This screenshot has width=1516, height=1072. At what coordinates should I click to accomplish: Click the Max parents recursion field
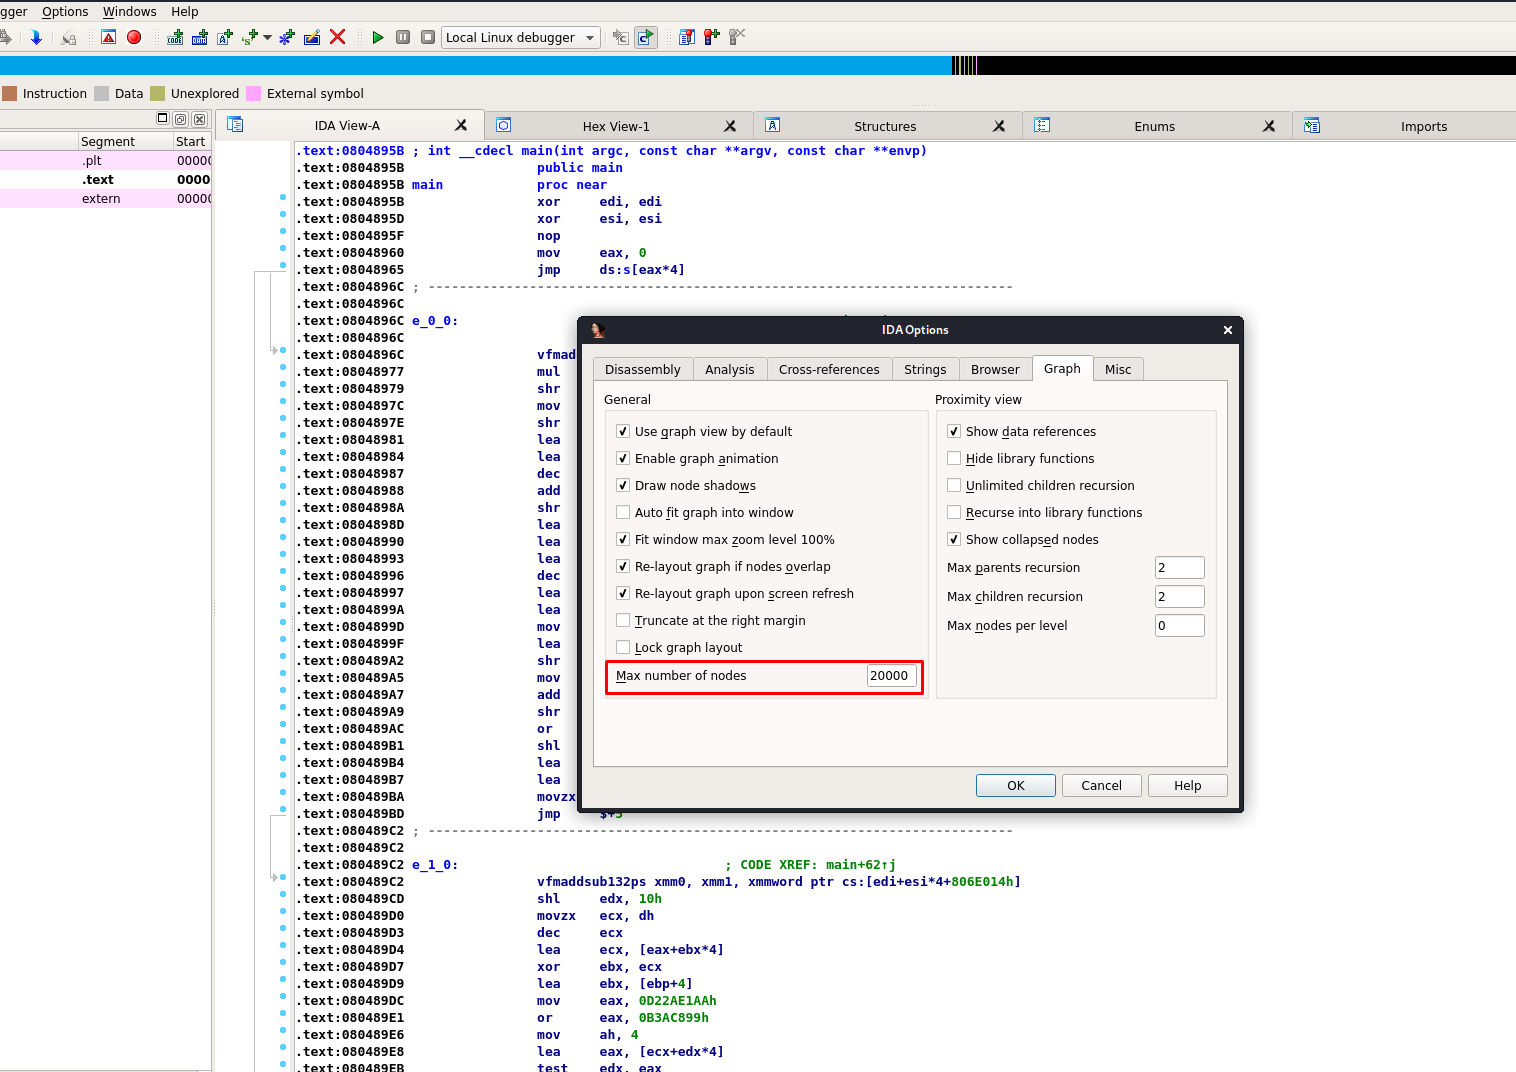1180,567
